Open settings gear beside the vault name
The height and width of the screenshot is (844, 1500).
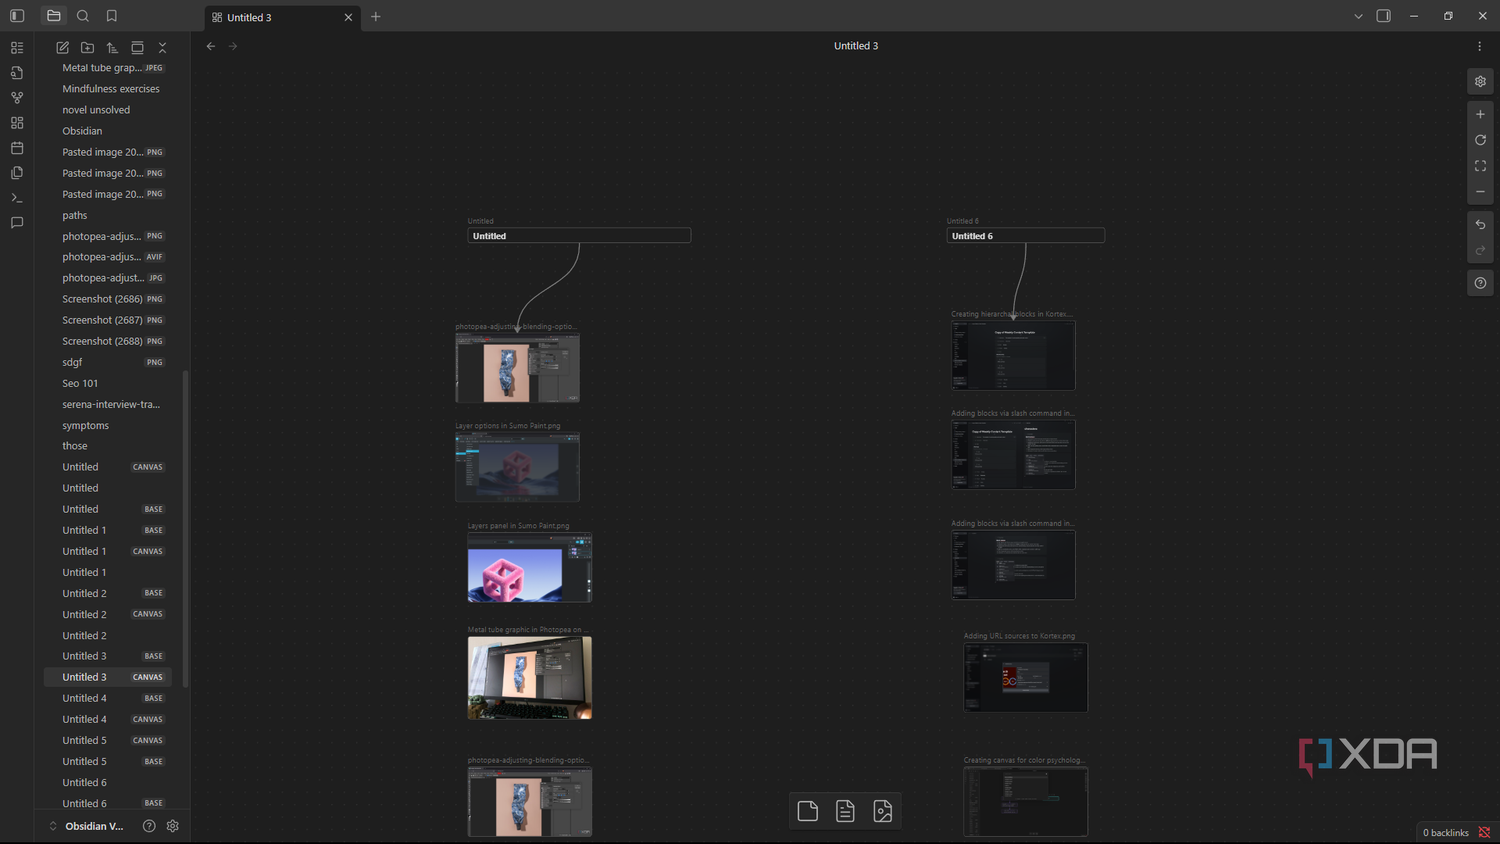pos(173,826)
